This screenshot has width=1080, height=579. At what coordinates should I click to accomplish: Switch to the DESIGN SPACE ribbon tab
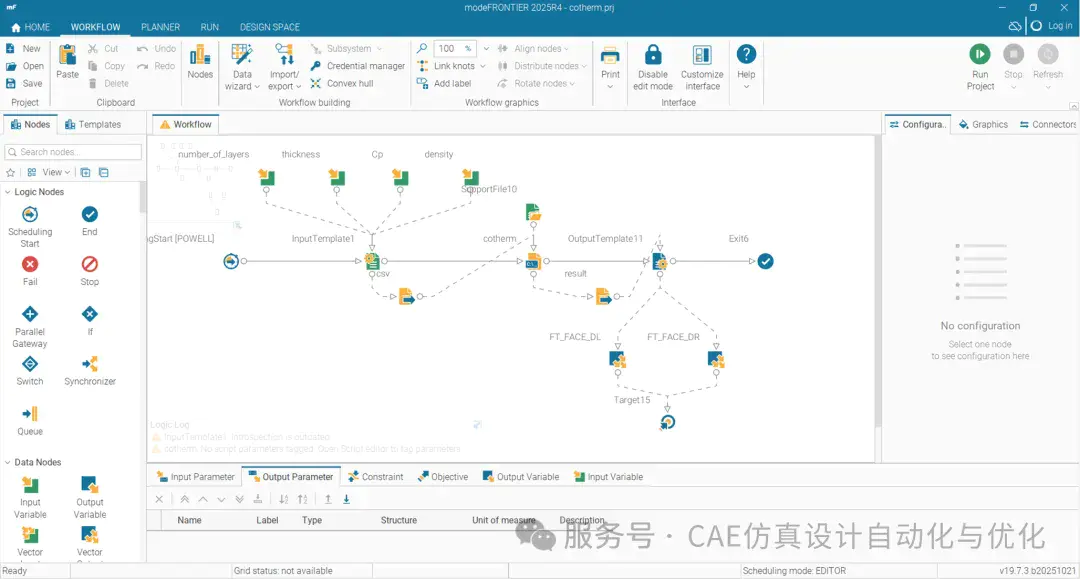(269, 27)
